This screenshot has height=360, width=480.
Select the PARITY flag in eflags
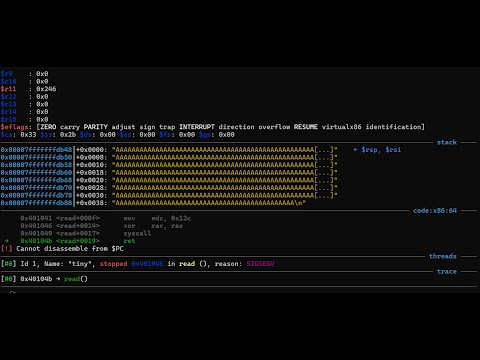96,127
